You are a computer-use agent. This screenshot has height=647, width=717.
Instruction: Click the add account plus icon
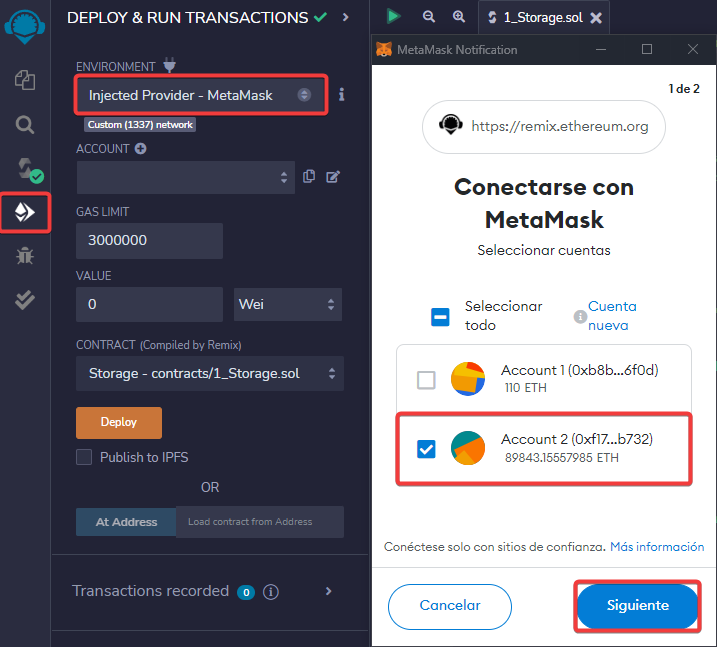[x=141, y=149]
